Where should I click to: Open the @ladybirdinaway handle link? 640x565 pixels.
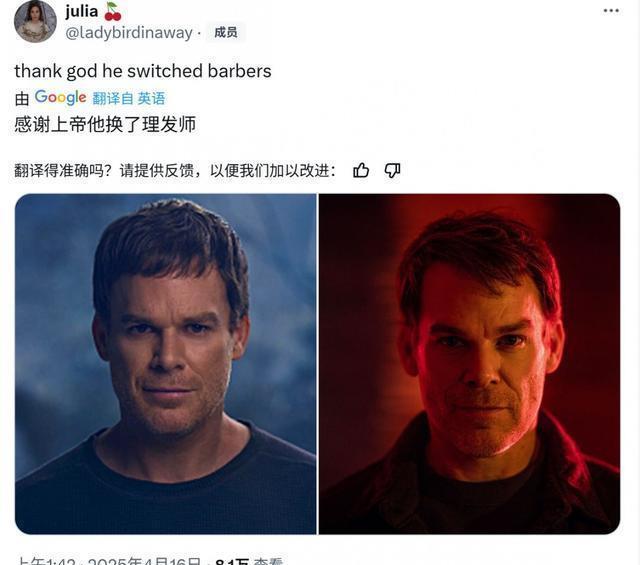129,33
